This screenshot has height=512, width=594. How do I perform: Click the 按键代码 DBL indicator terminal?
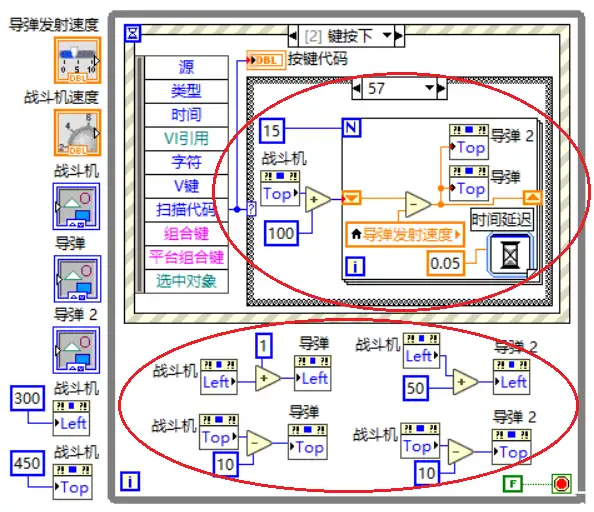(x=266, y=60)
